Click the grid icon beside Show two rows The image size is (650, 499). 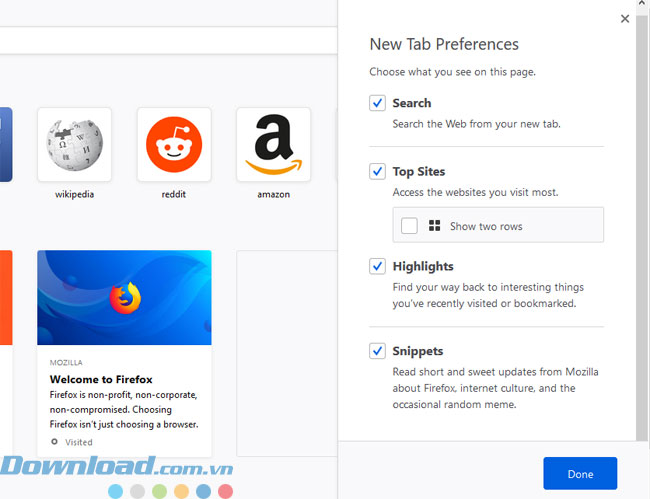click(x=434, y=226)
